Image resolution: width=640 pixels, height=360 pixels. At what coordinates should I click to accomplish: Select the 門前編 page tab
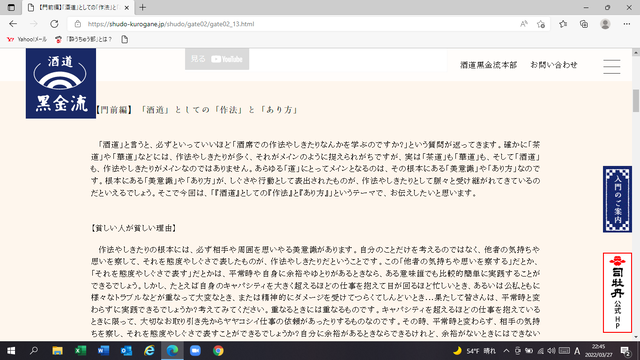(78, 7)
